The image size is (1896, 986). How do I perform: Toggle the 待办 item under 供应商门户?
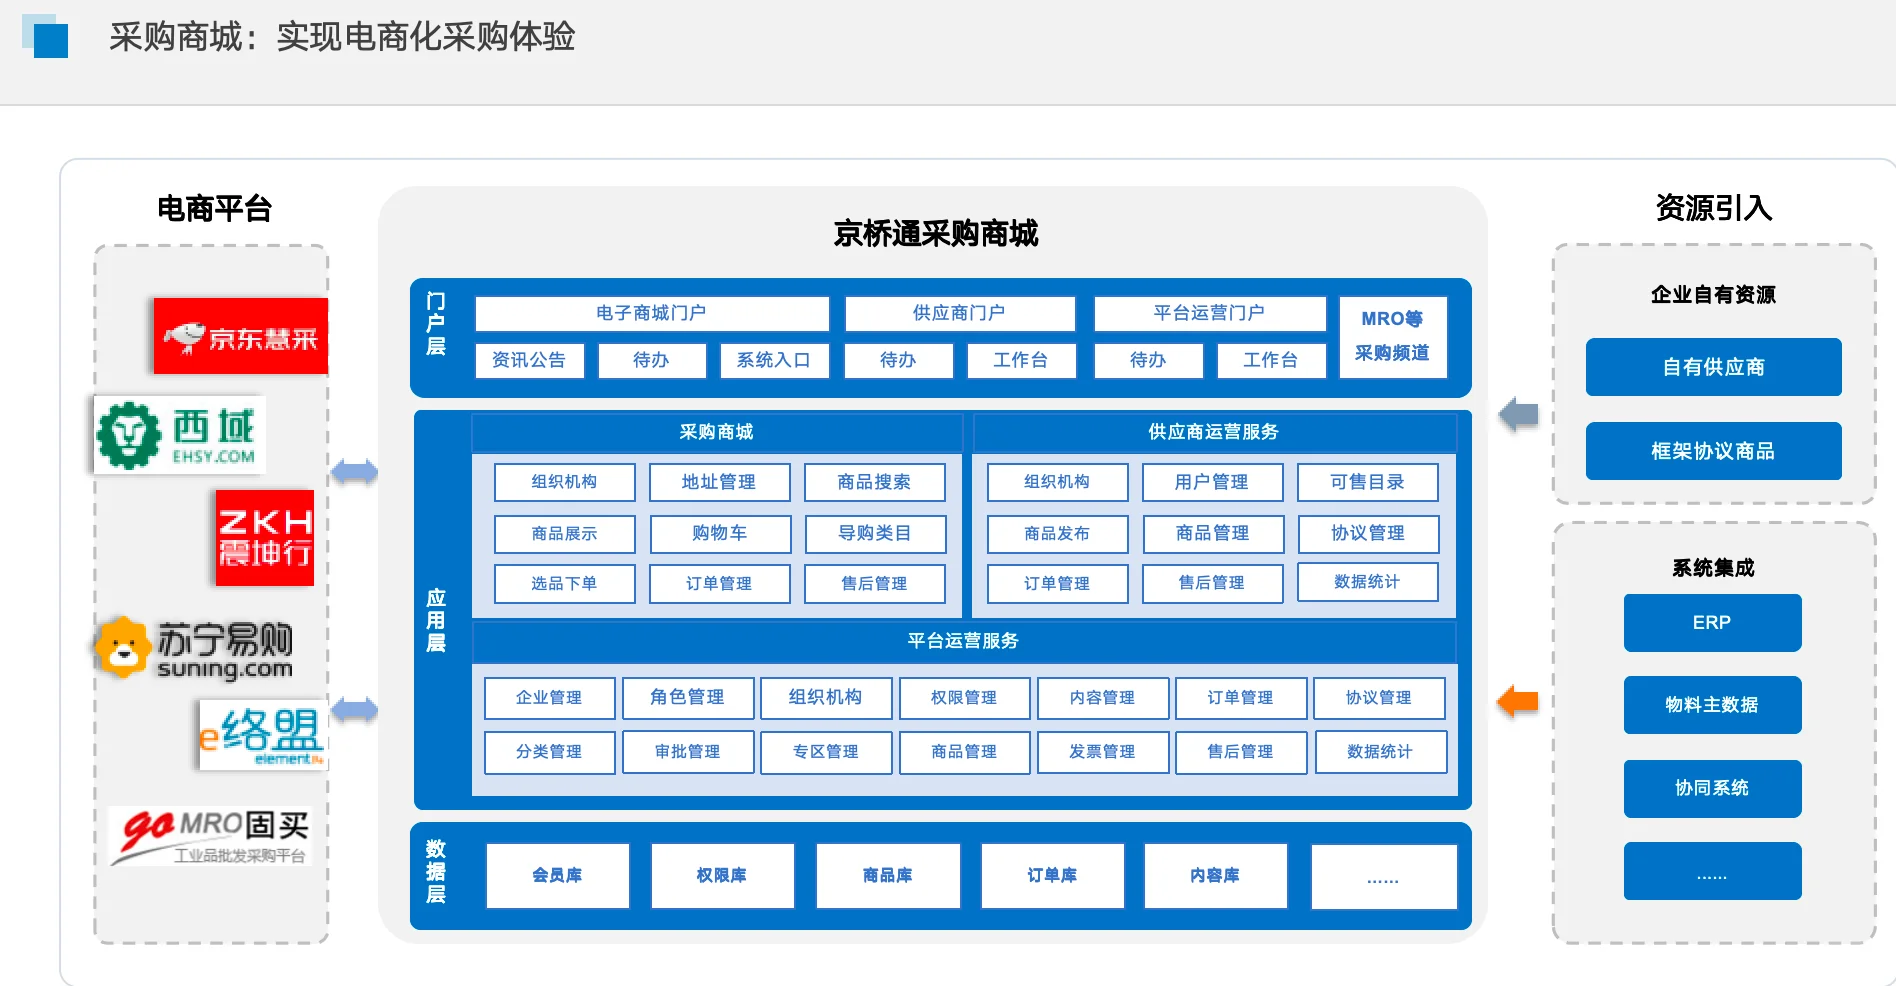point(898,361)
